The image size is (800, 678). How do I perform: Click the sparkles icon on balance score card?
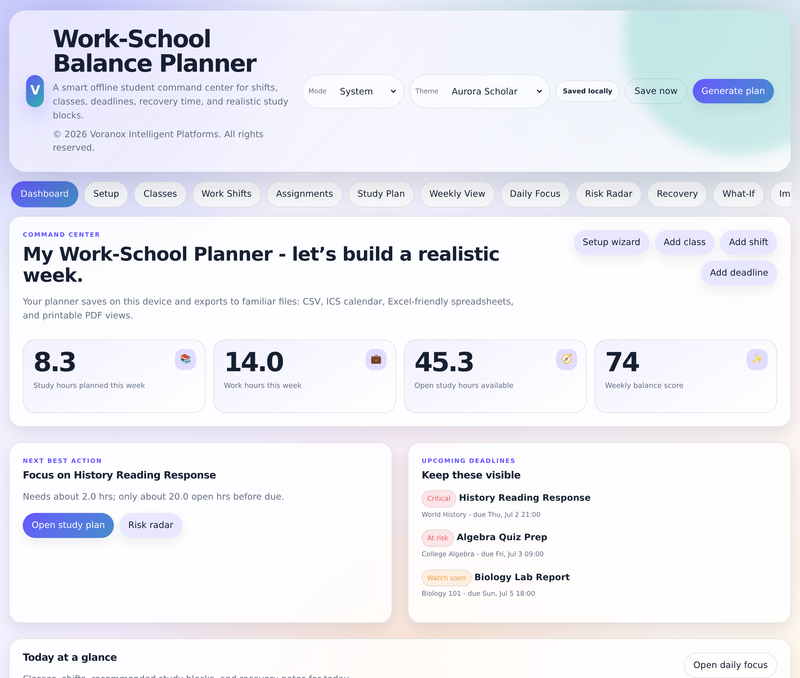pyautogui.click(x=757, y=359)
